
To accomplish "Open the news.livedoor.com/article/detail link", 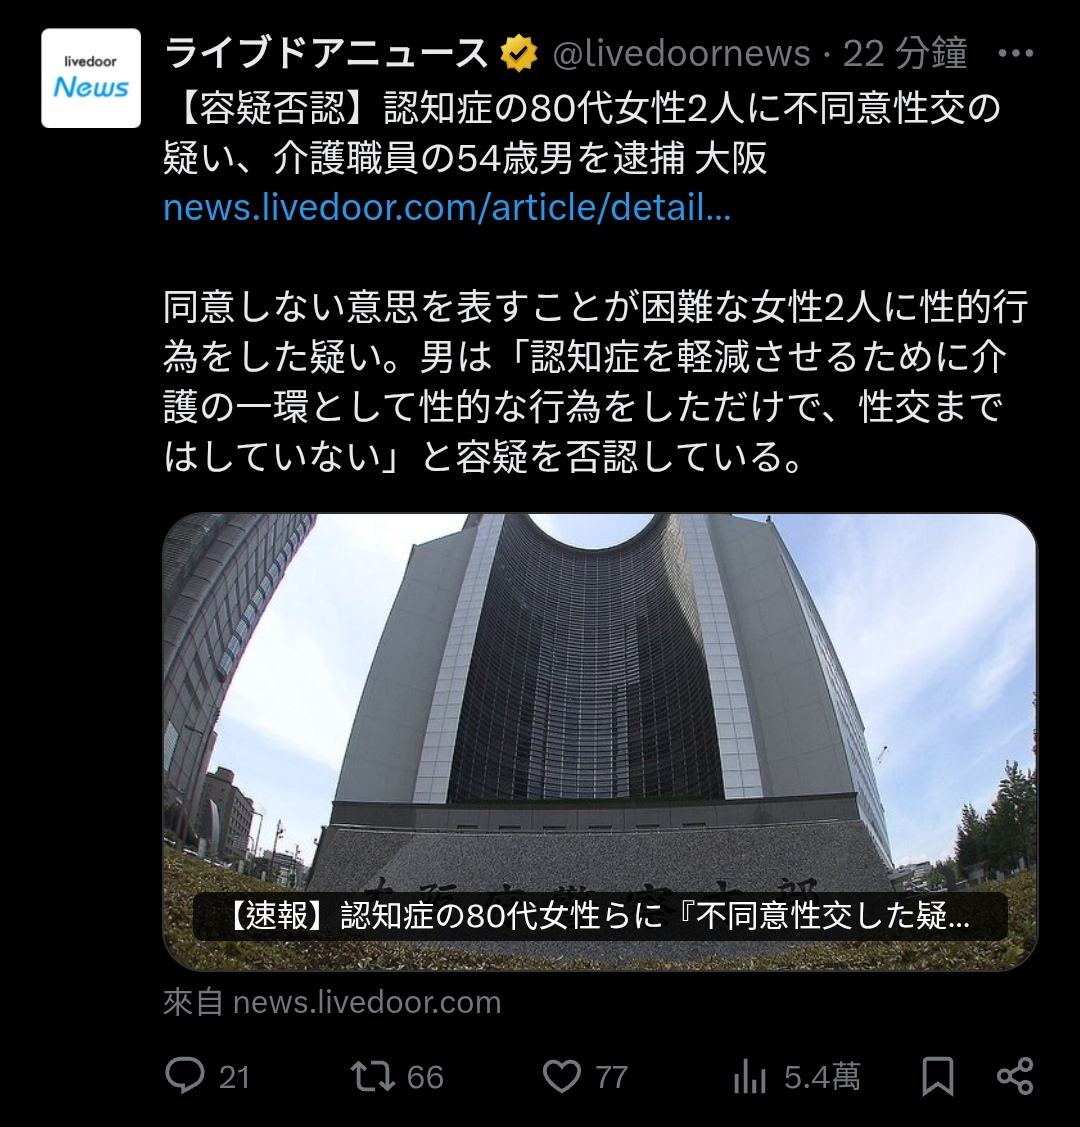I will pos(447,208).
